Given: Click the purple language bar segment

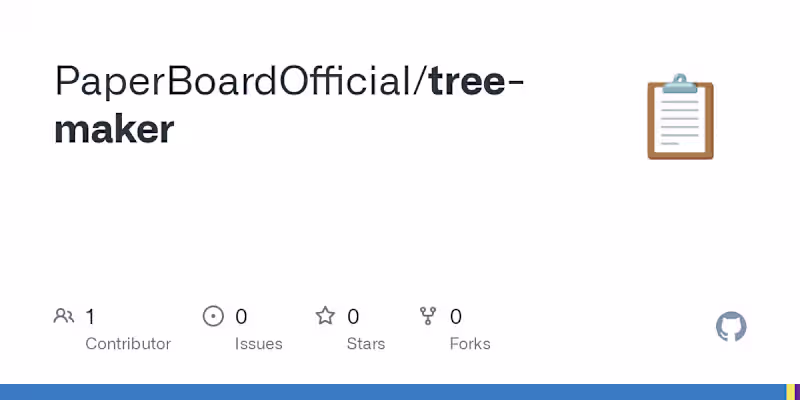Looking at the screenshot, I should (x=795, y=392).
